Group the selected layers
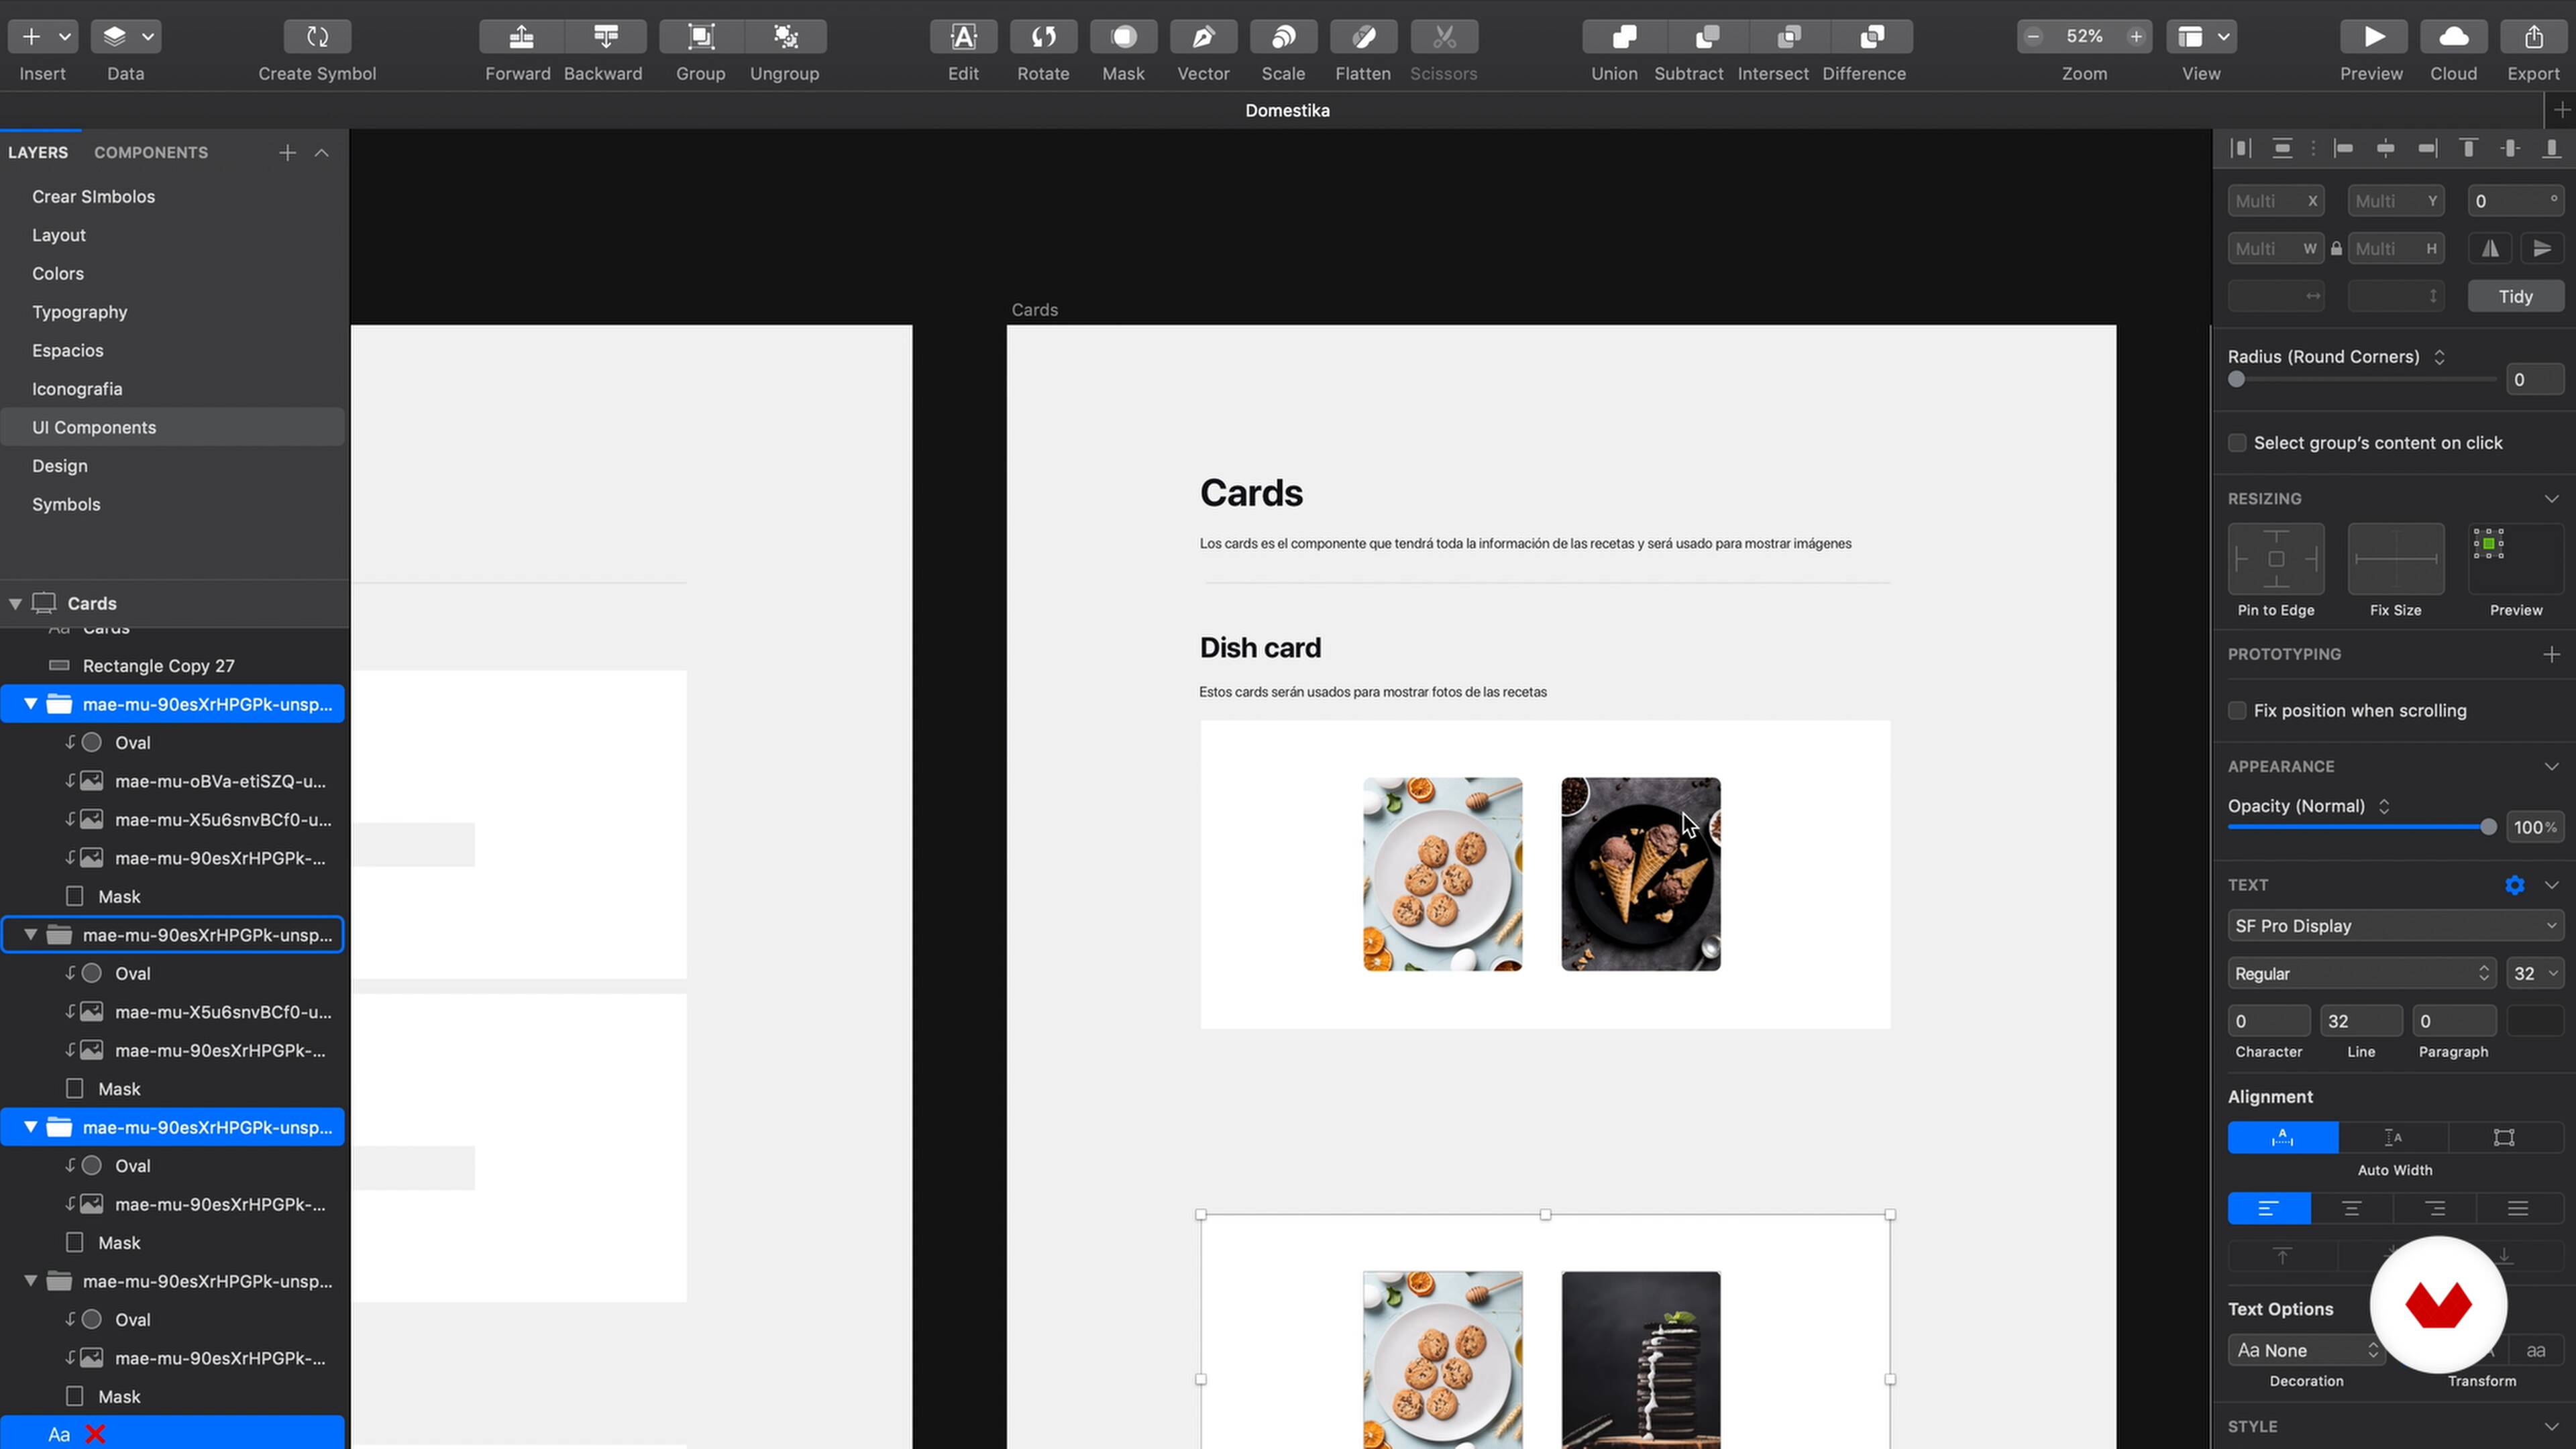 click(701, 37)
